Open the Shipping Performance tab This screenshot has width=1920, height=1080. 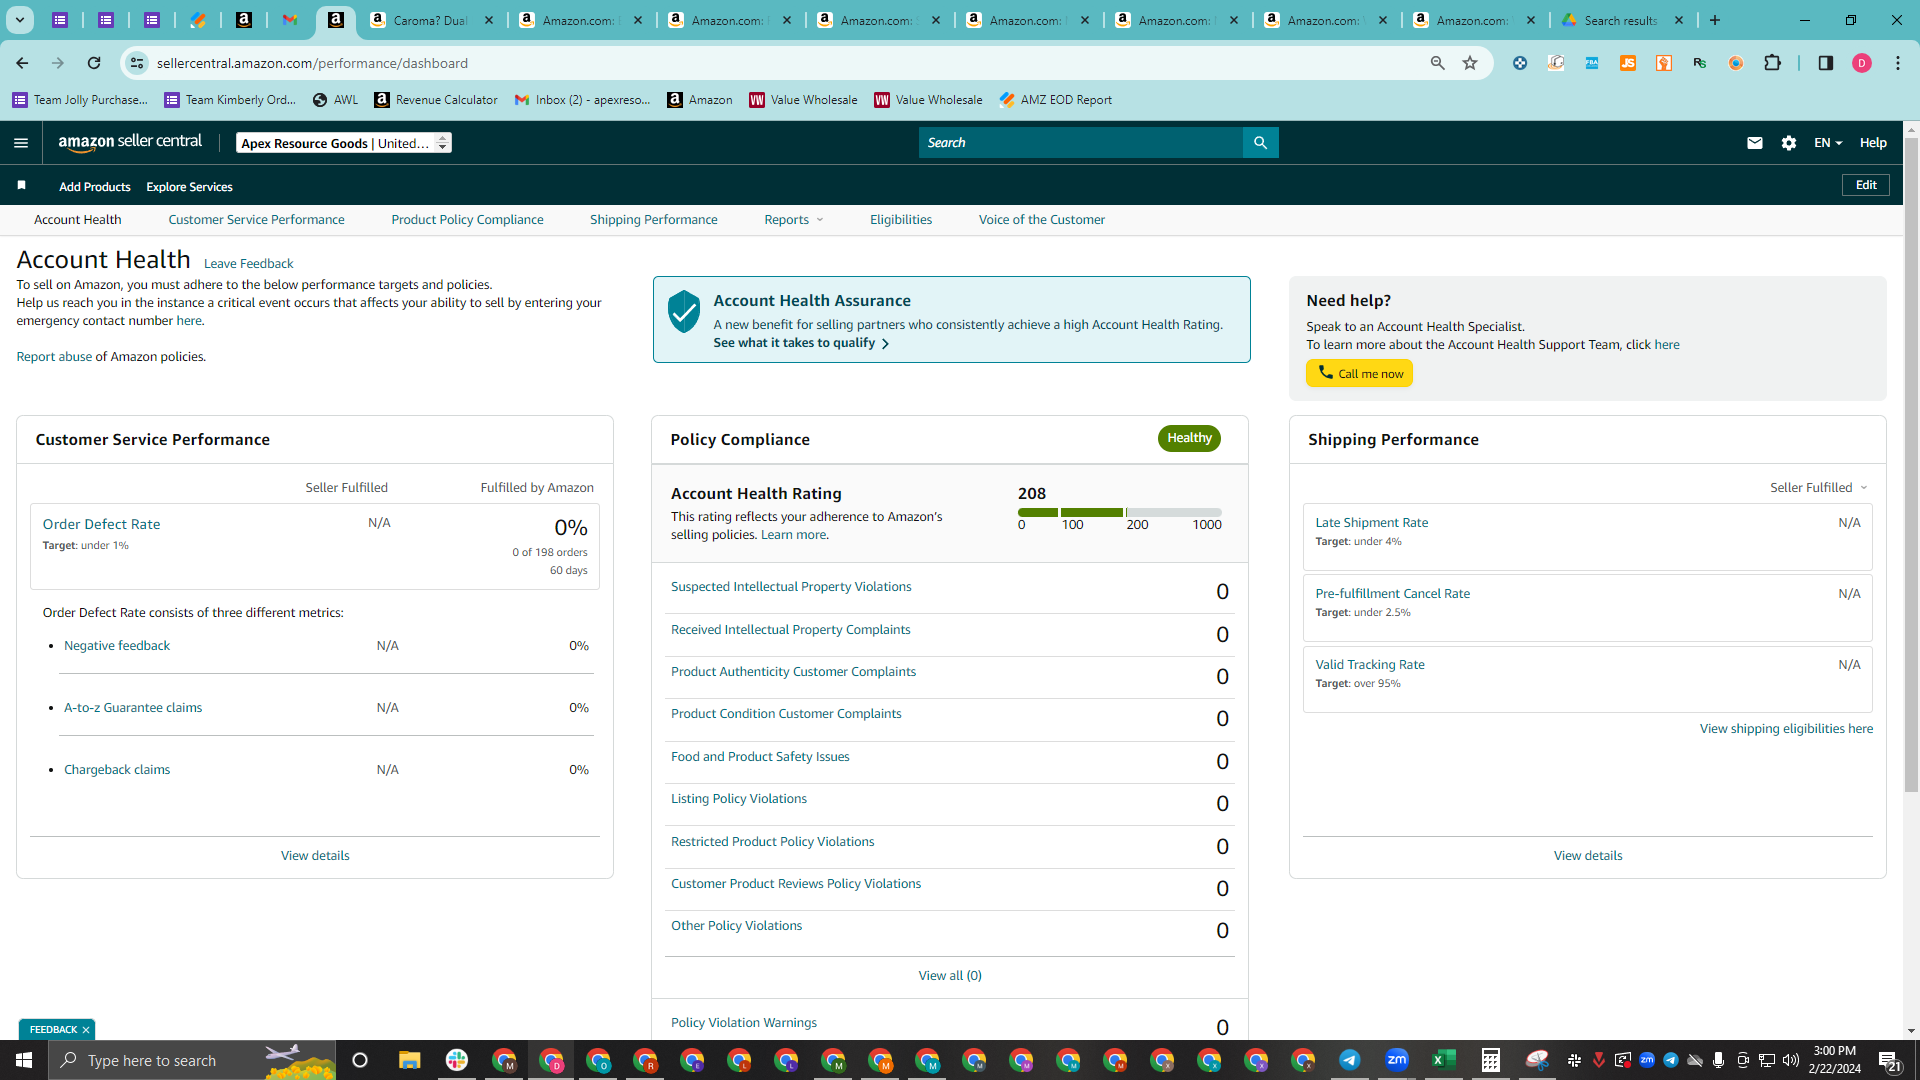653,220
